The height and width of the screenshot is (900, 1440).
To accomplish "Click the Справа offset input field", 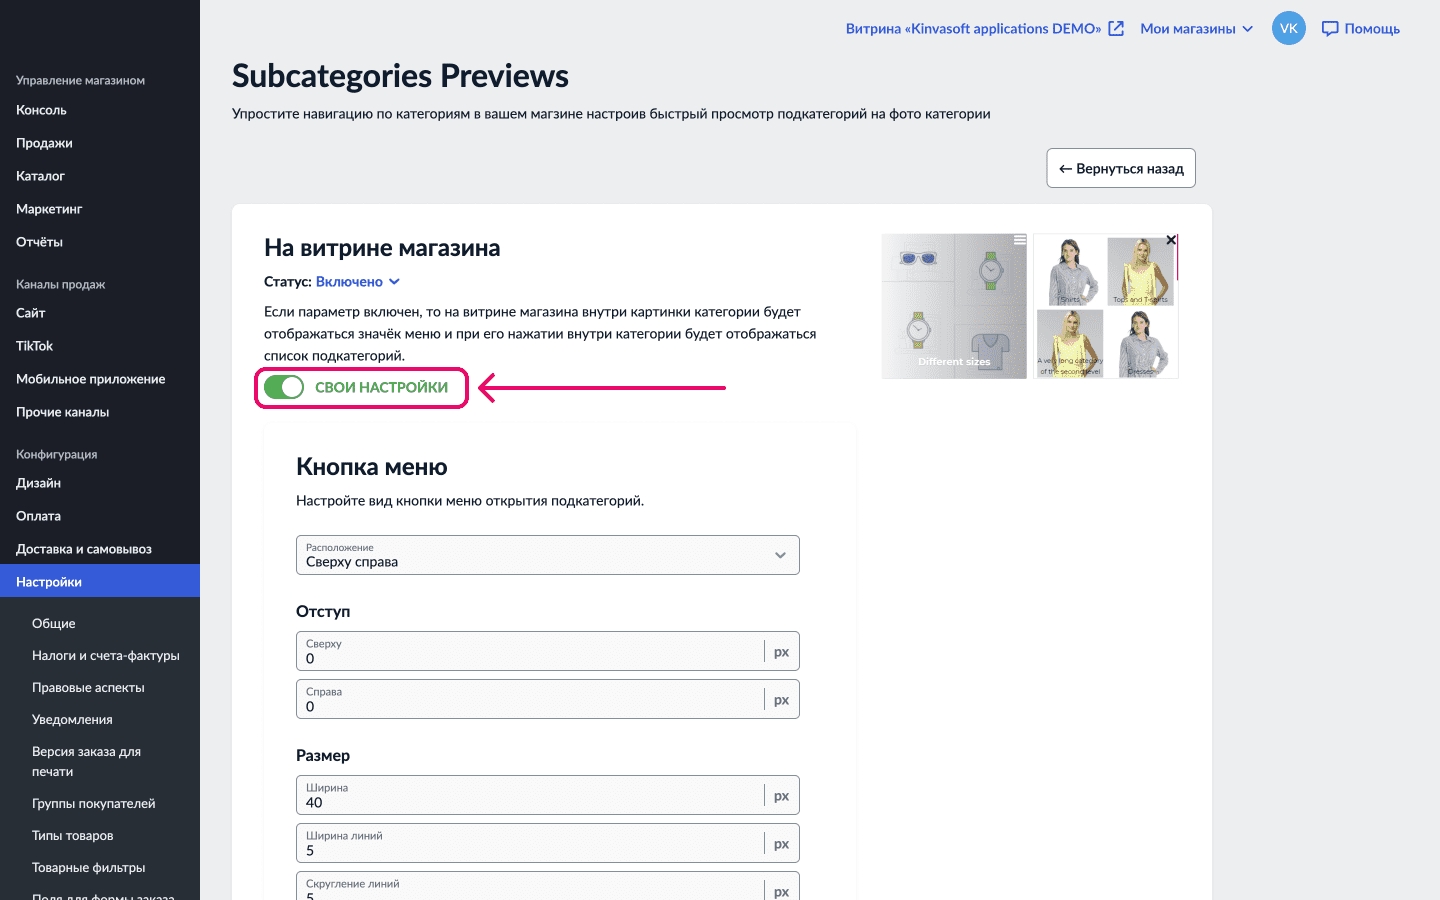I will 530,705.
